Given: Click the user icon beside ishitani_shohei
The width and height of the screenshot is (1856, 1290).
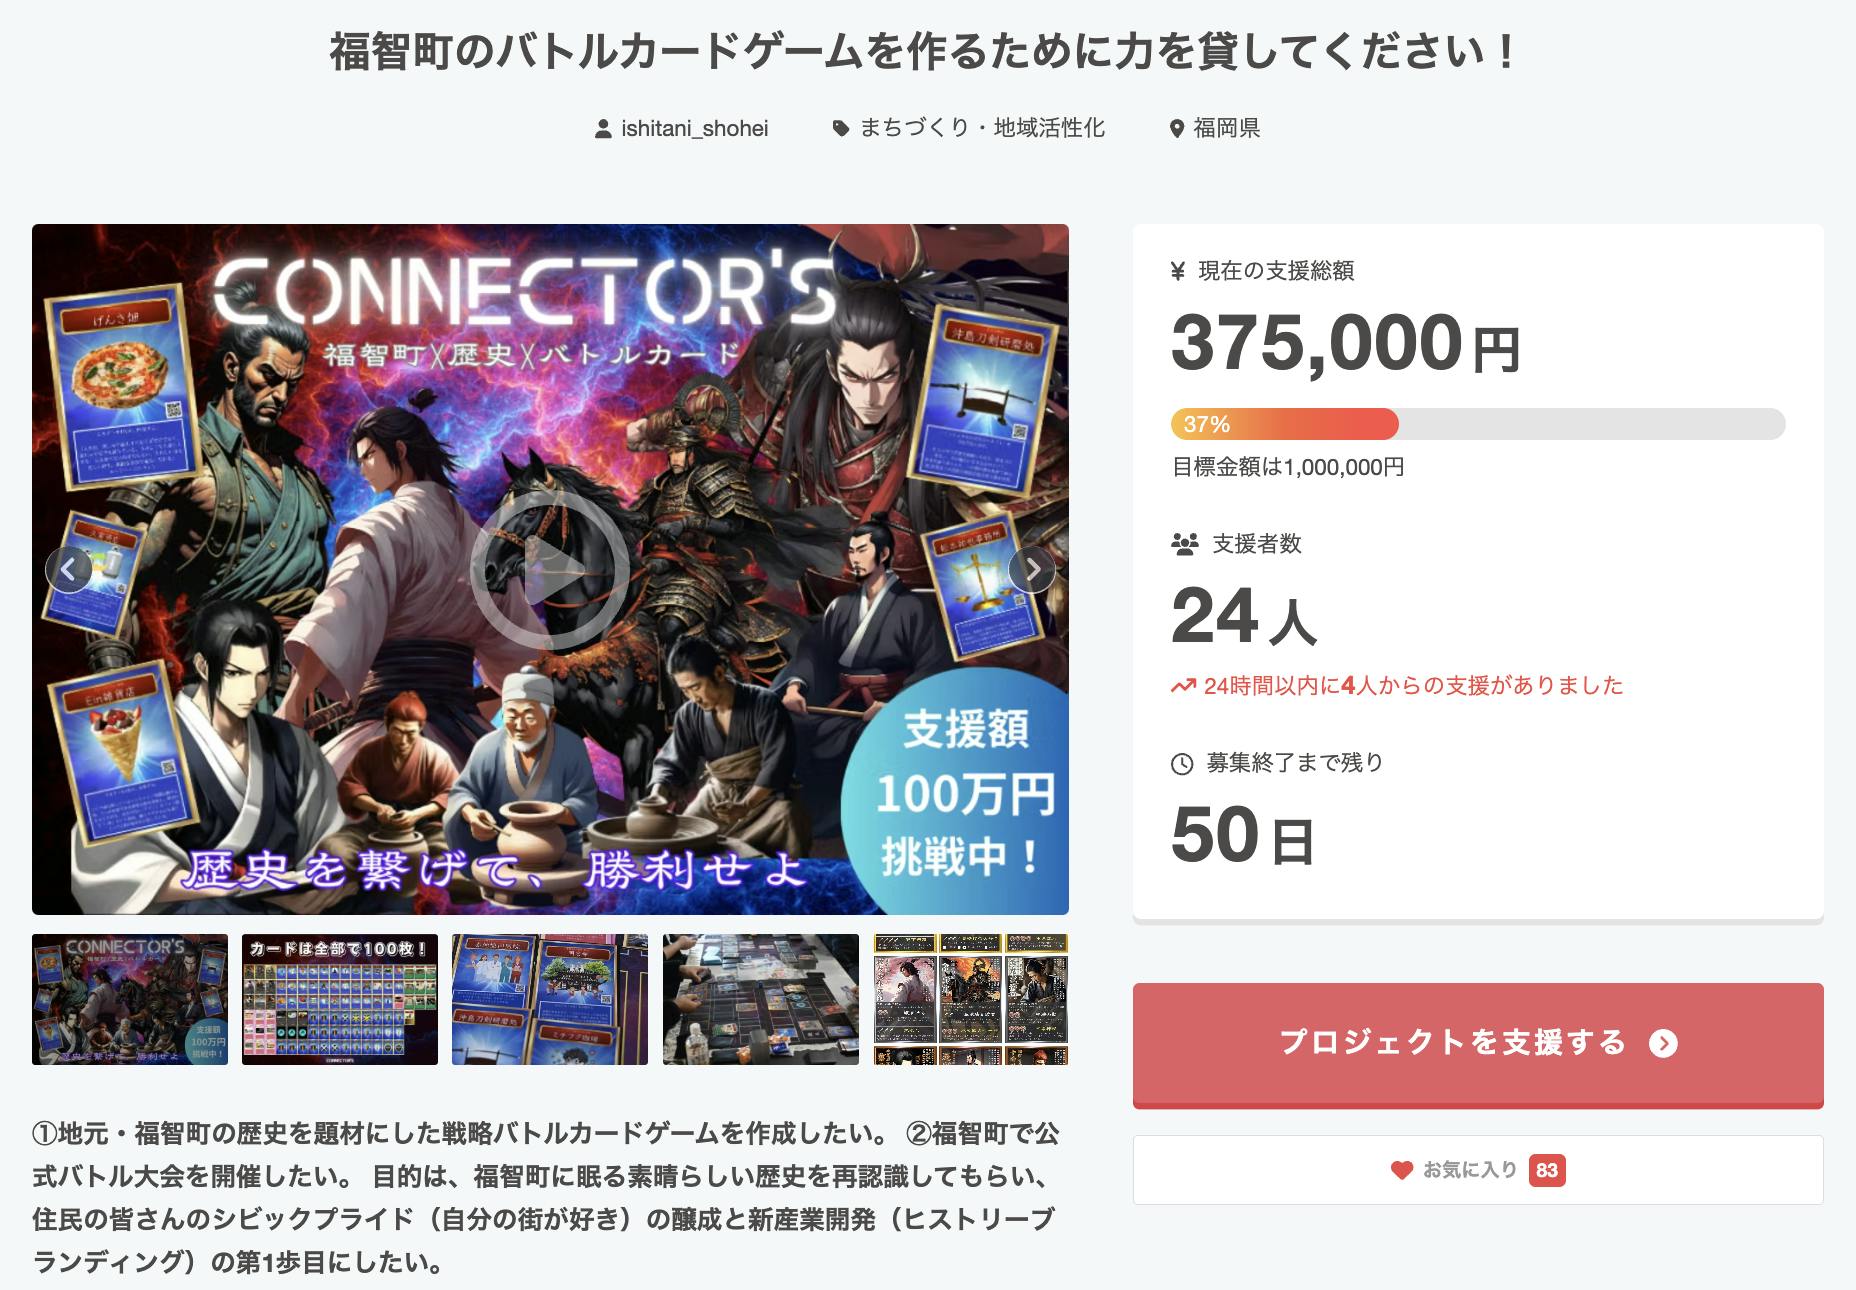Looking at the screenshot, I should pyautogui.click(x=603, y=129).
